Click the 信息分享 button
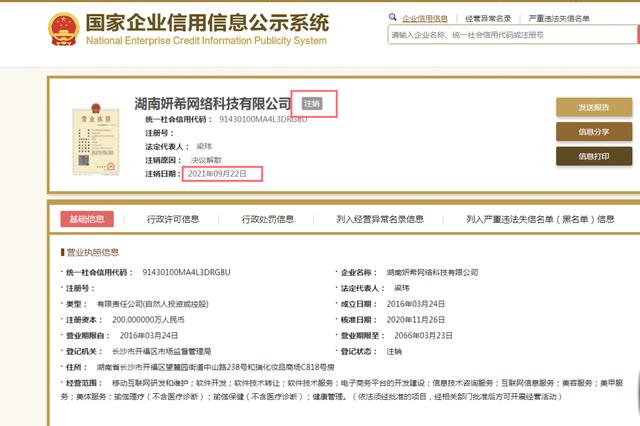 coord(593,131)
